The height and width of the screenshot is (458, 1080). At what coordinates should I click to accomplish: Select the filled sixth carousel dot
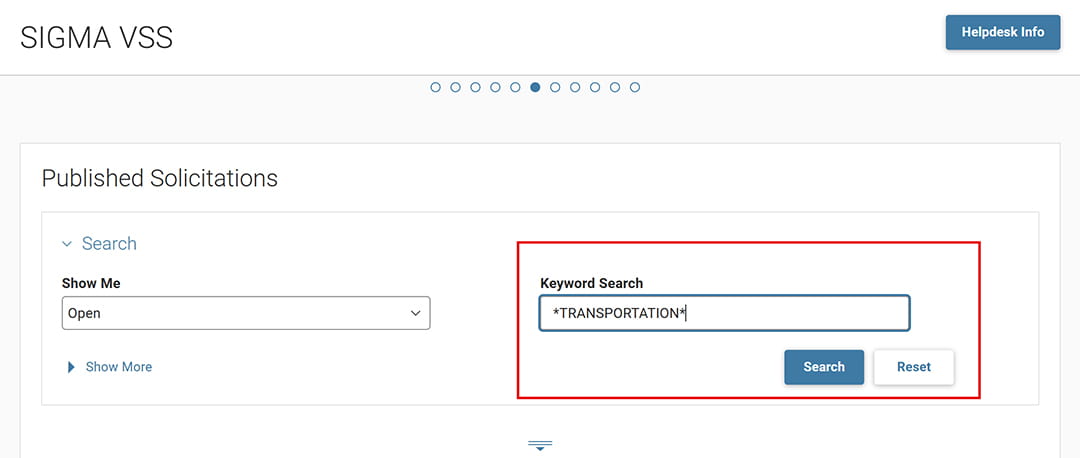coord(535,87)
